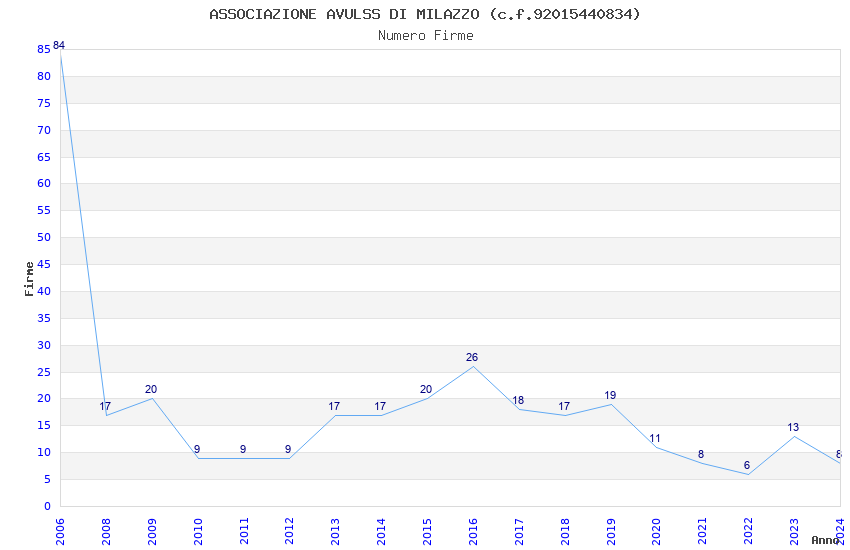
Task: Click the y-axis tick value 20
Action: pos(44,398)
